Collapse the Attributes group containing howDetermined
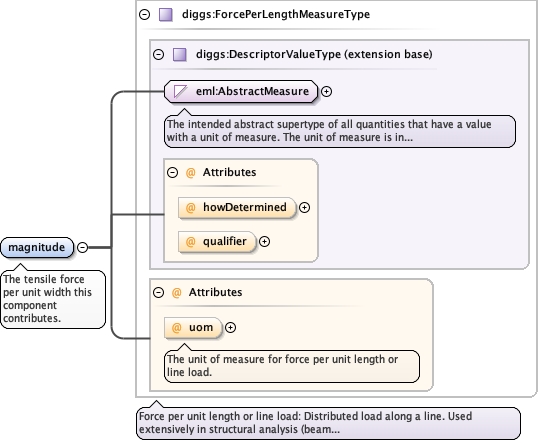Viewport: 539px width, 443px height. 172,172
